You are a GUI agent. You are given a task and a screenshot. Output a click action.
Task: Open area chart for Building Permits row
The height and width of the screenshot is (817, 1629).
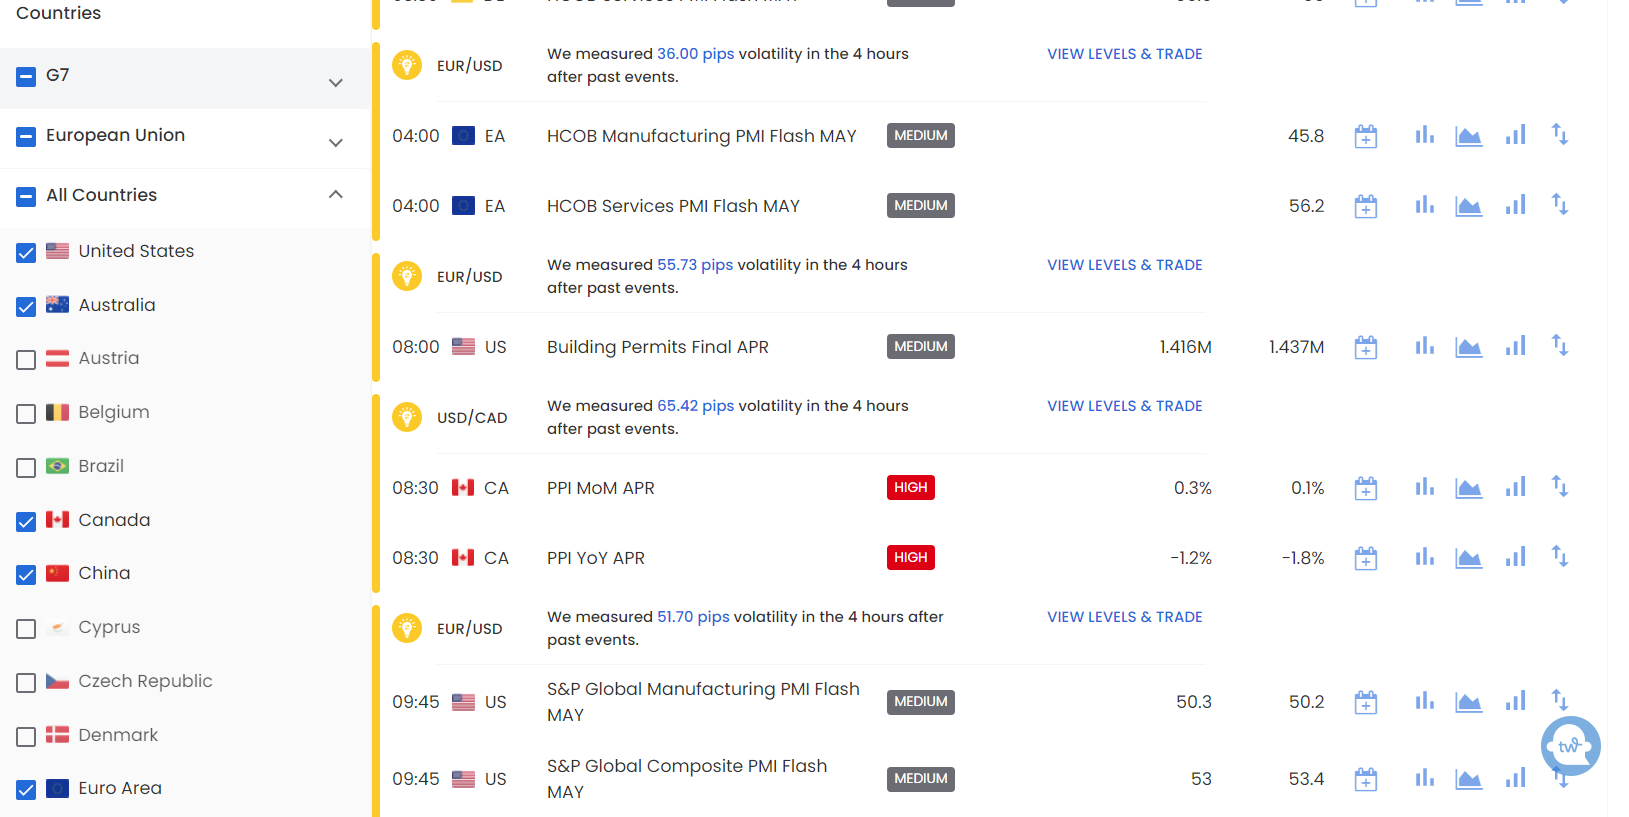(x=1468, y=347)
